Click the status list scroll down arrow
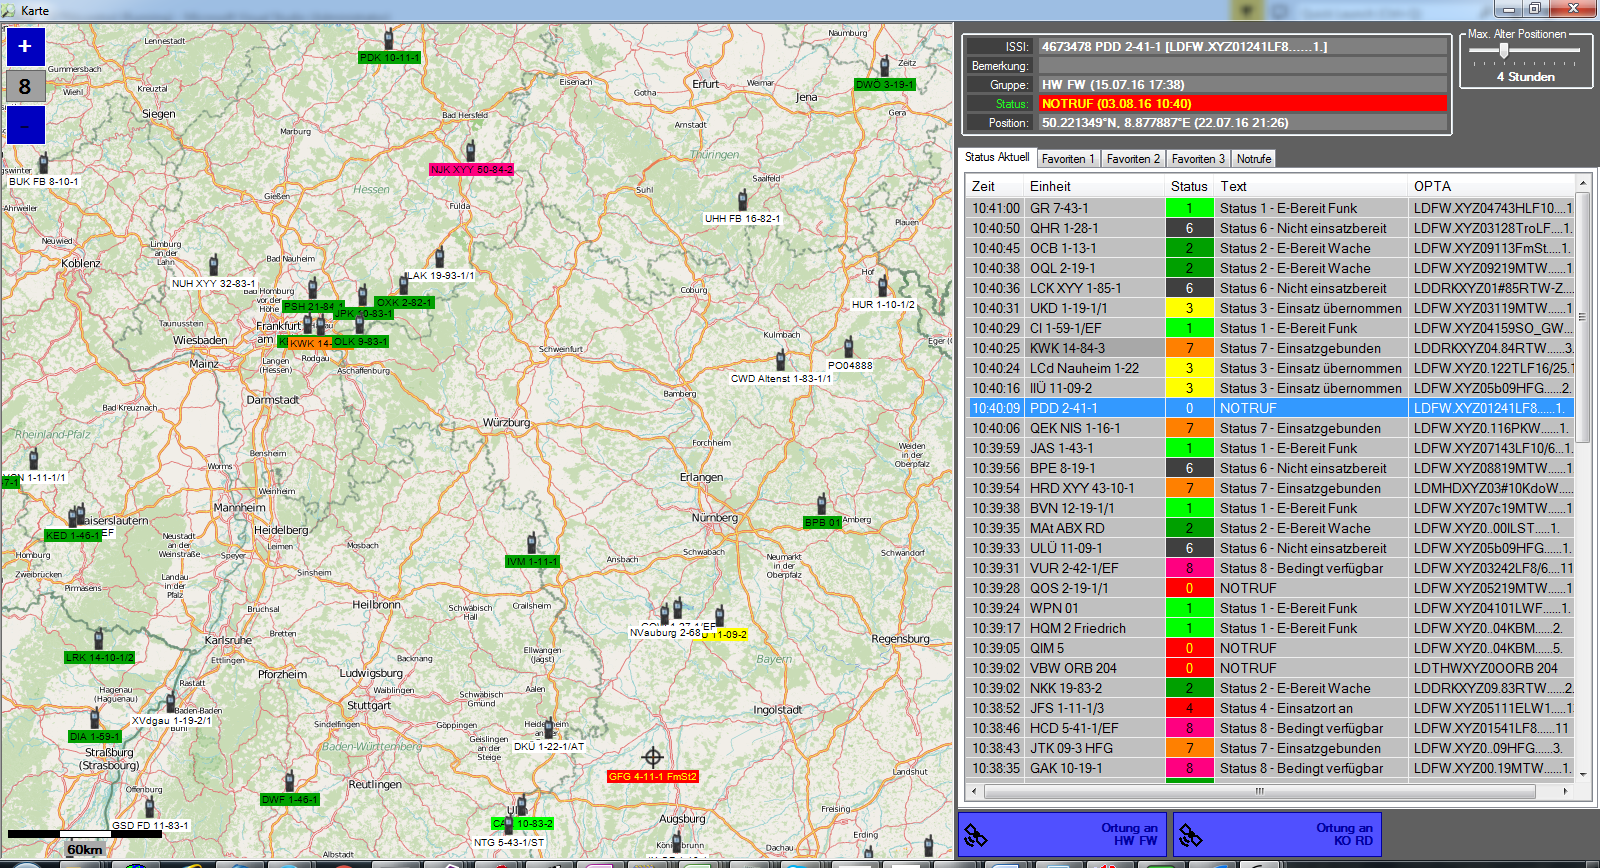The height and width of the screenshot is (868, 1600). 1583,776
